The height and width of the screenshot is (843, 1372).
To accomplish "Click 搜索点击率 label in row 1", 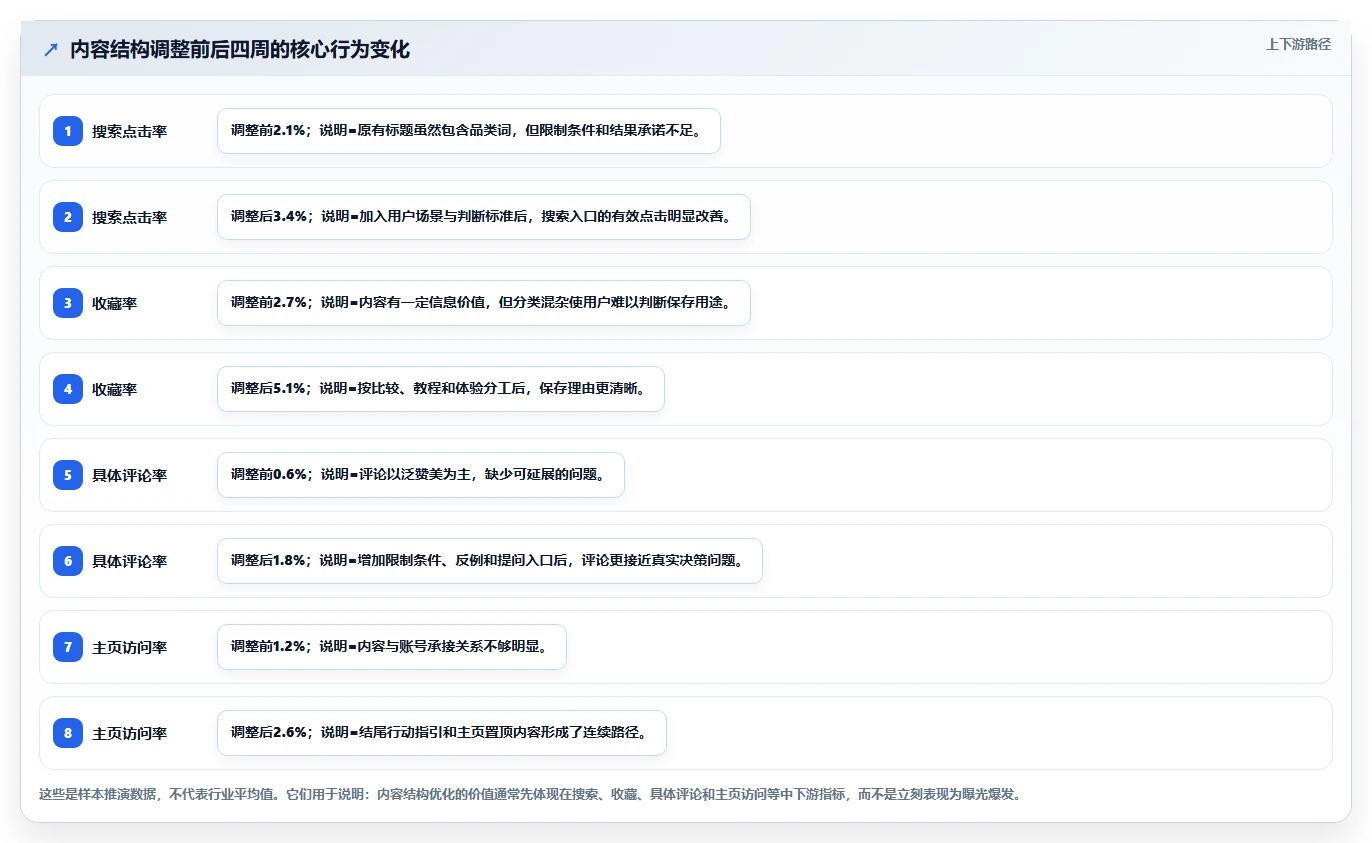I will tap(130, 131).
